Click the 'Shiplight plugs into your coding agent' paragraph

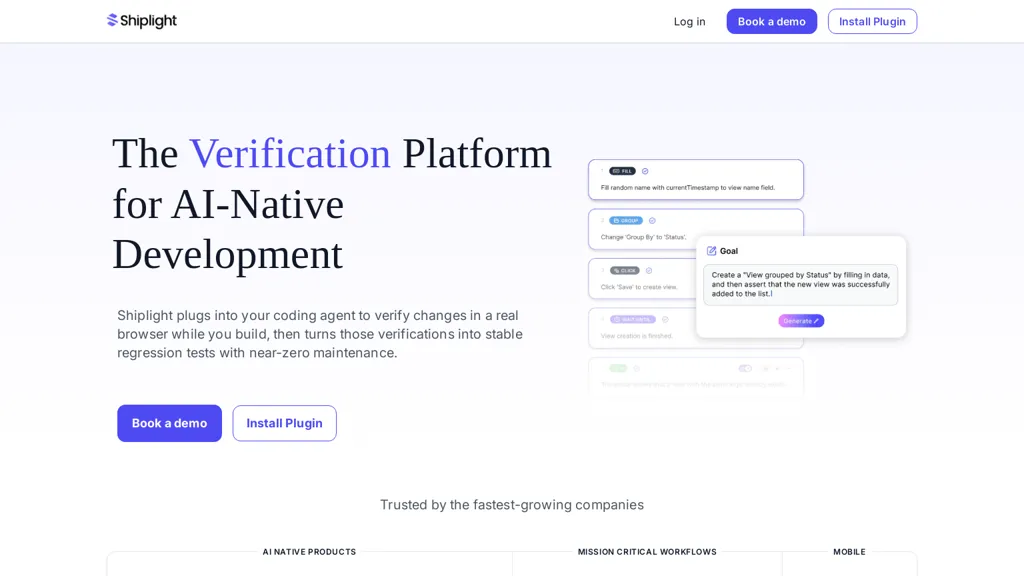tap(320, 334)
